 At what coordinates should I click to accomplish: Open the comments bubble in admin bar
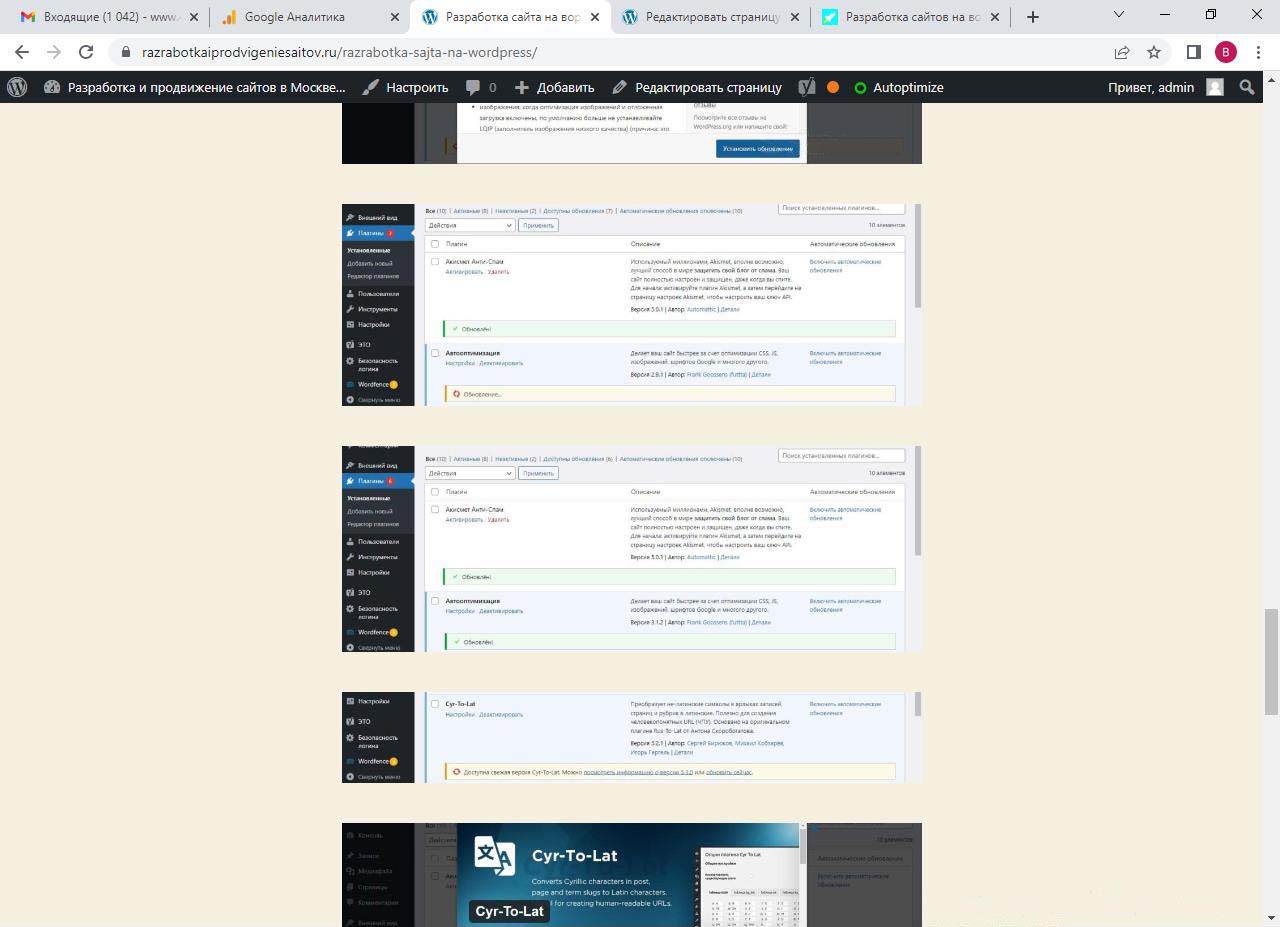click(480, 87)
